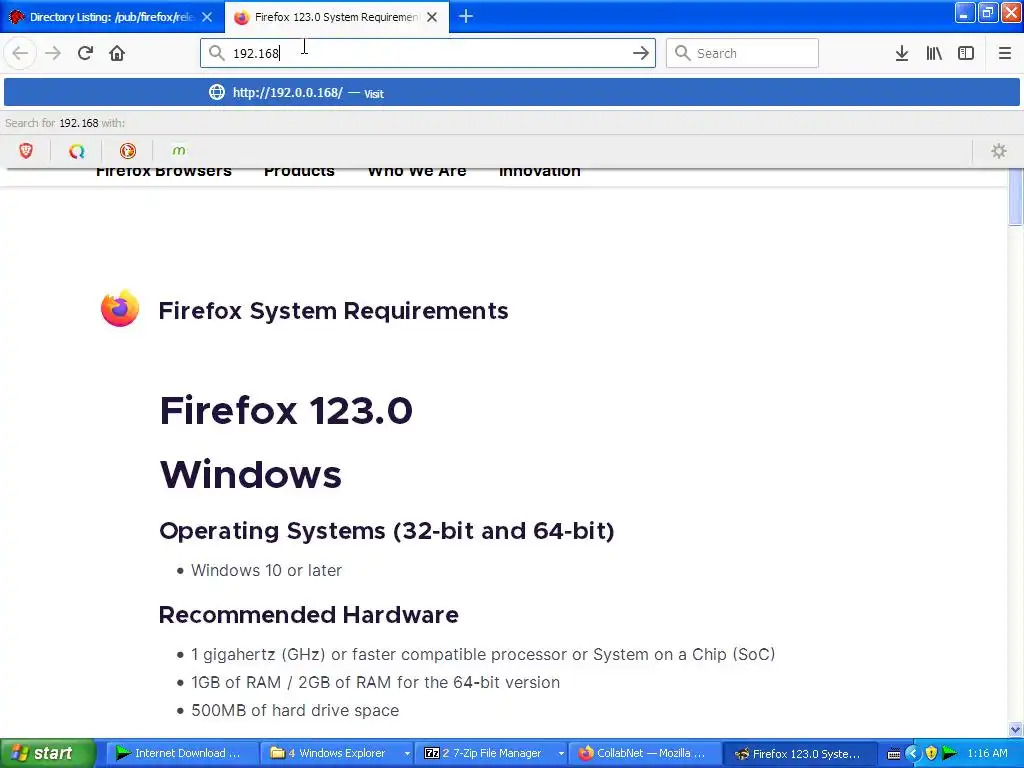1024x768 pixels.
Task: Click '500MB of hard drive space' bullet
Action: coord(295,711)
